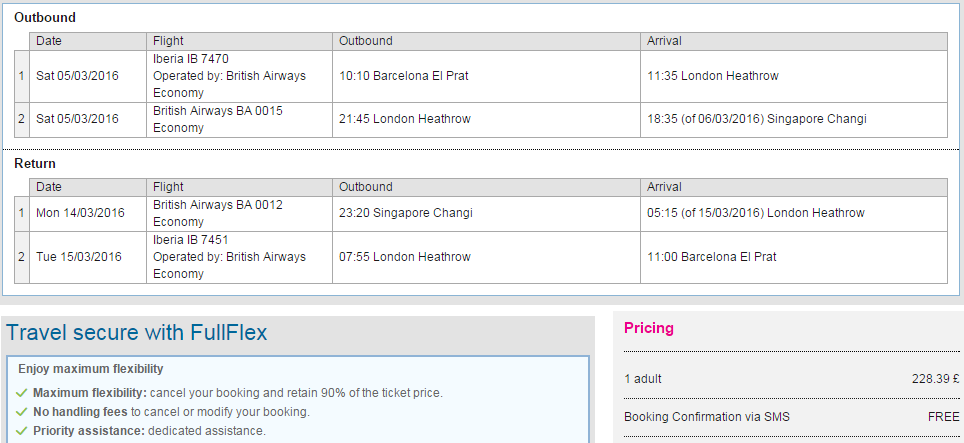Select the Travel secure with FullFlex heading

pyautogui.click(x=136, y=332)
